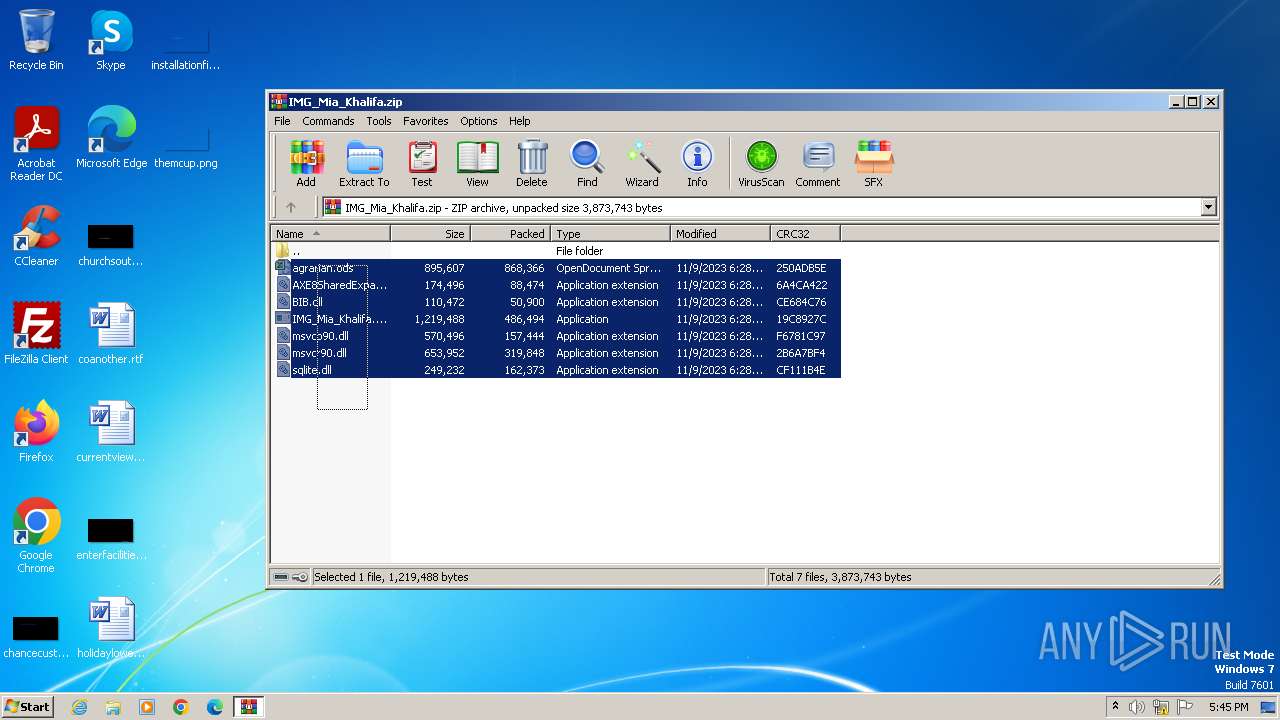The width and height of the screenshot is (1280, 720).
Task: Open File Explorer from the taskbar
Action: (113, 707)
